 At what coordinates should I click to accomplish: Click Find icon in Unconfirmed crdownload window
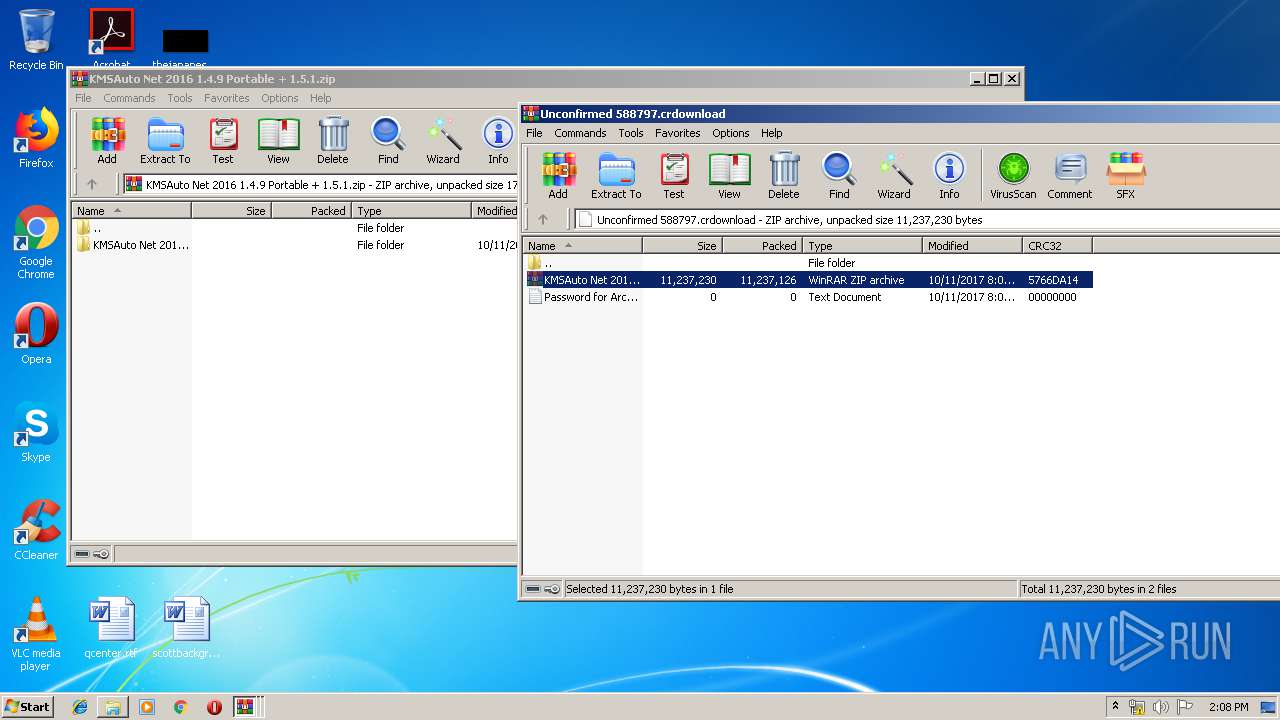point(839,176)
